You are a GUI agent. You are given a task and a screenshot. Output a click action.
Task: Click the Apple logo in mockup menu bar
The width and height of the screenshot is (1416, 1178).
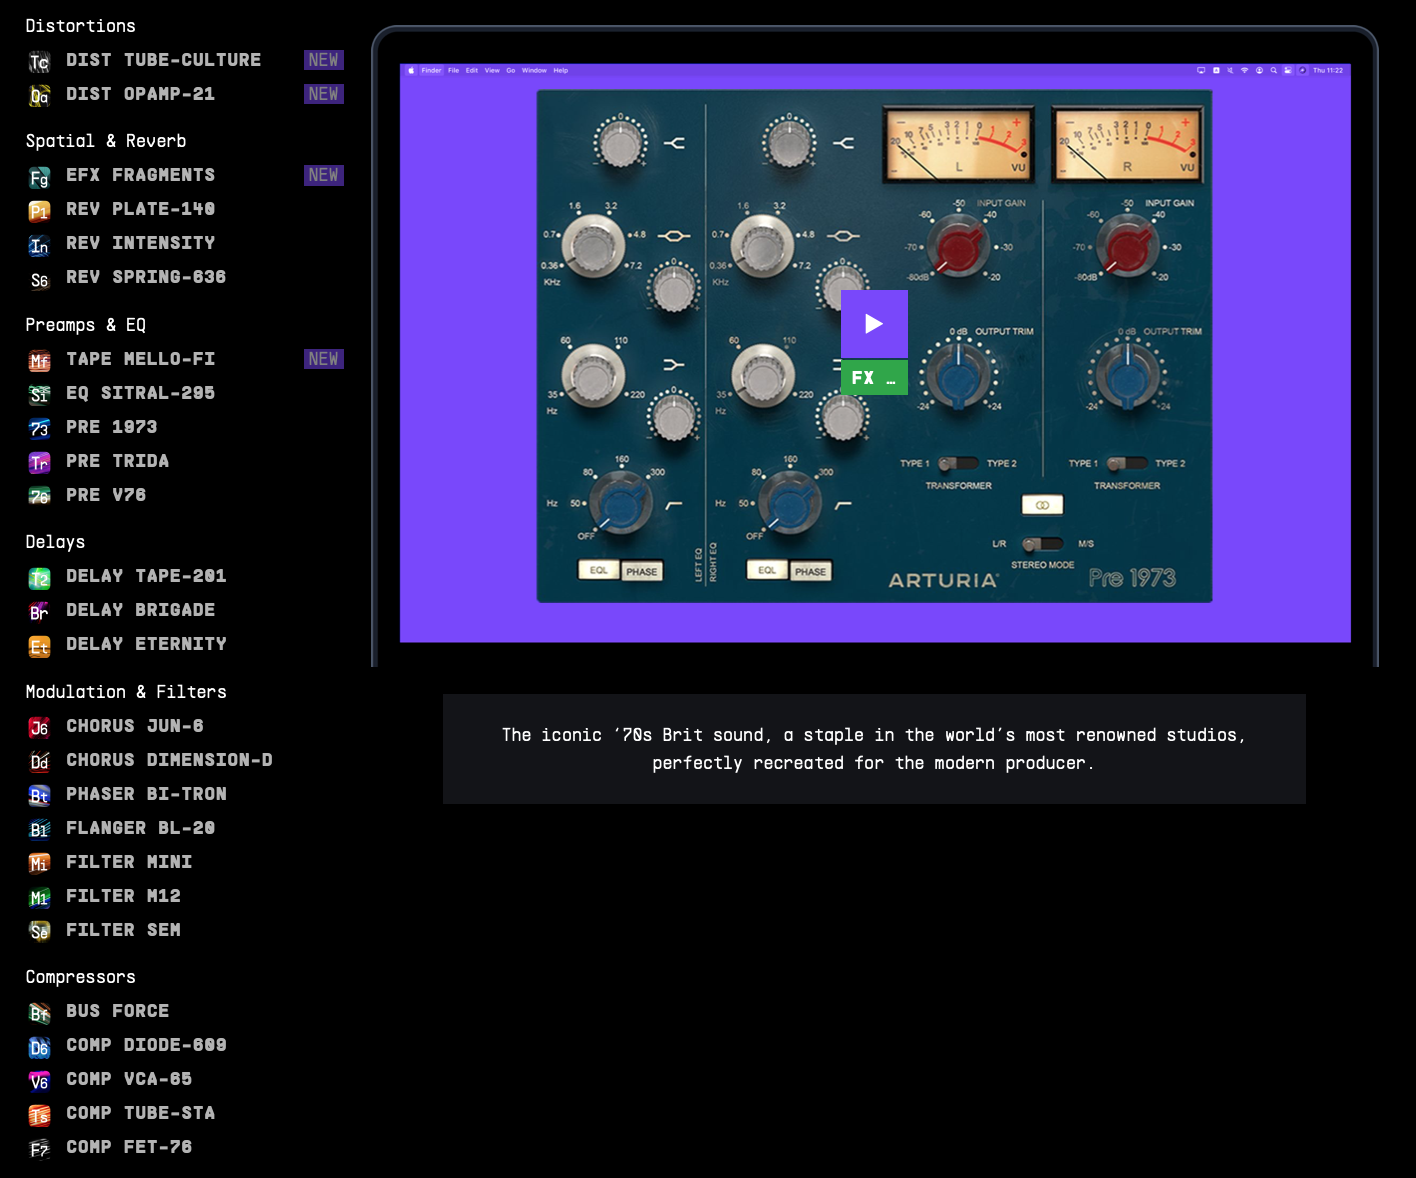[410, 70]
